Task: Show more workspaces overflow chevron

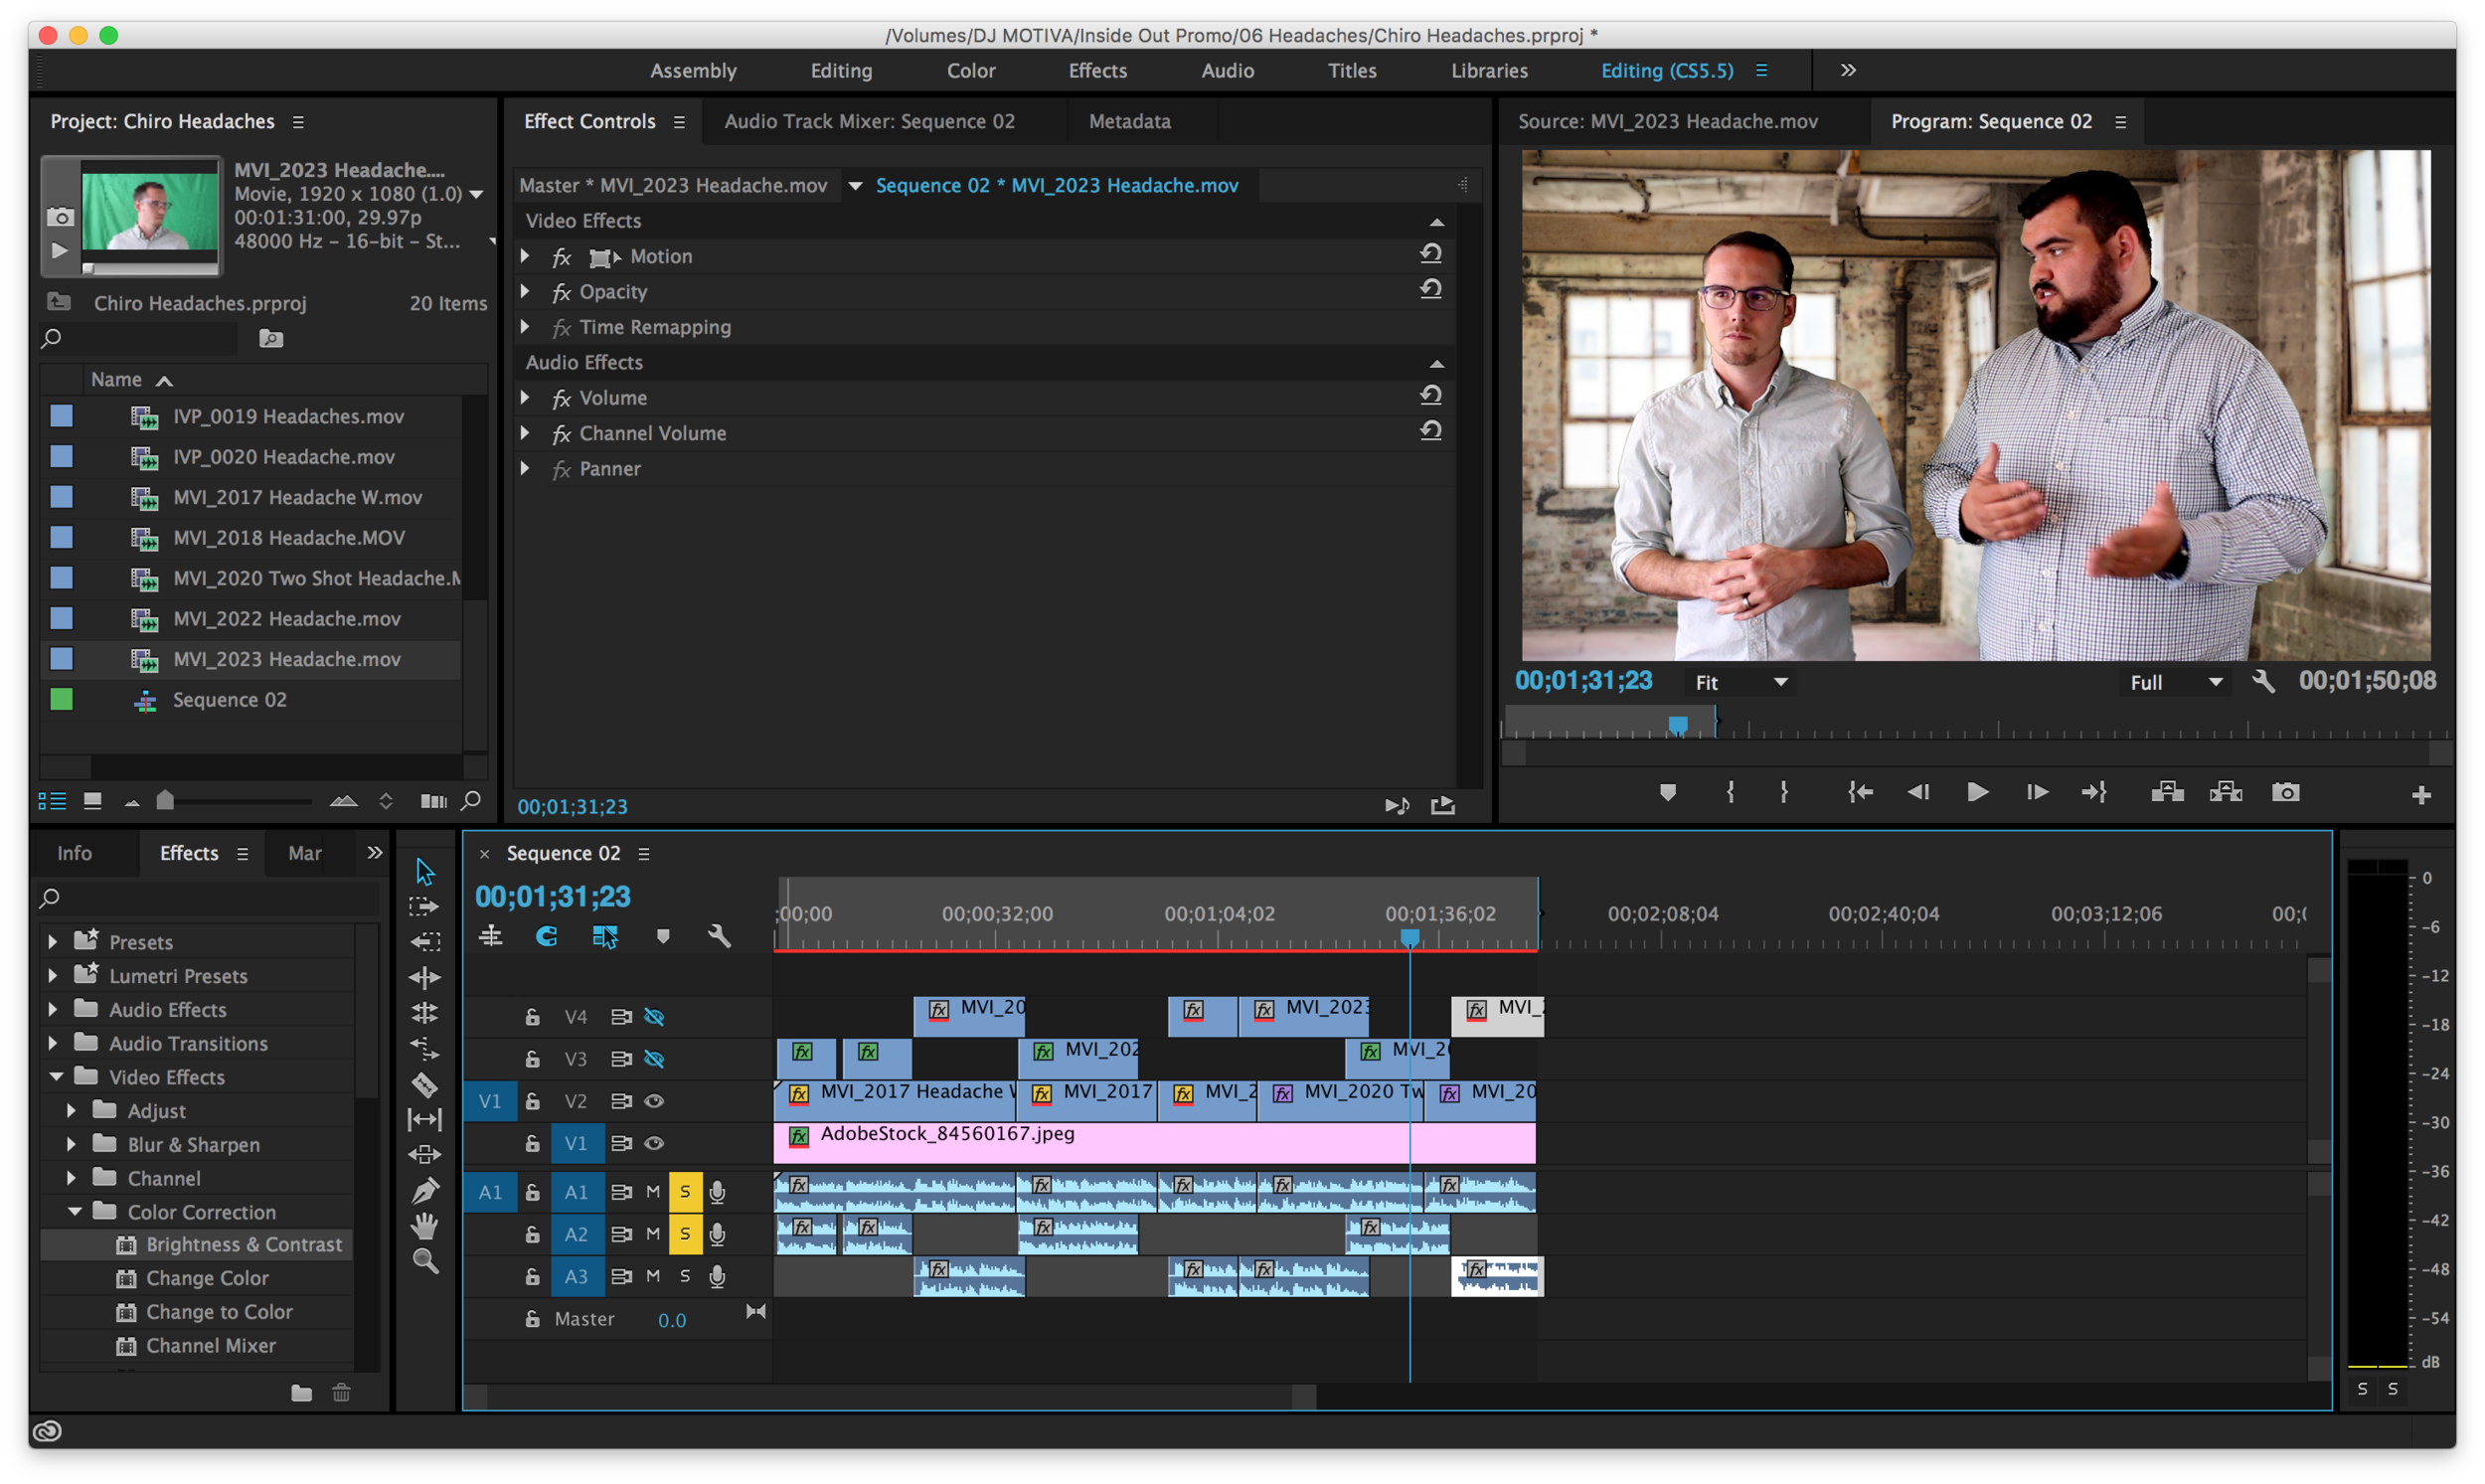Action: tap(1848, 70)
